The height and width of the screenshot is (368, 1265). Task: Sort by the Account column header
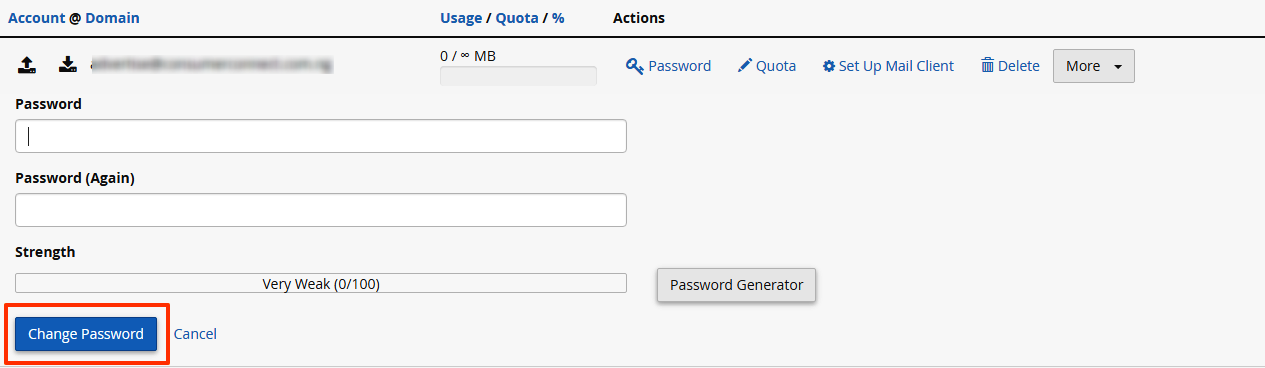click(x=36, y=18)
